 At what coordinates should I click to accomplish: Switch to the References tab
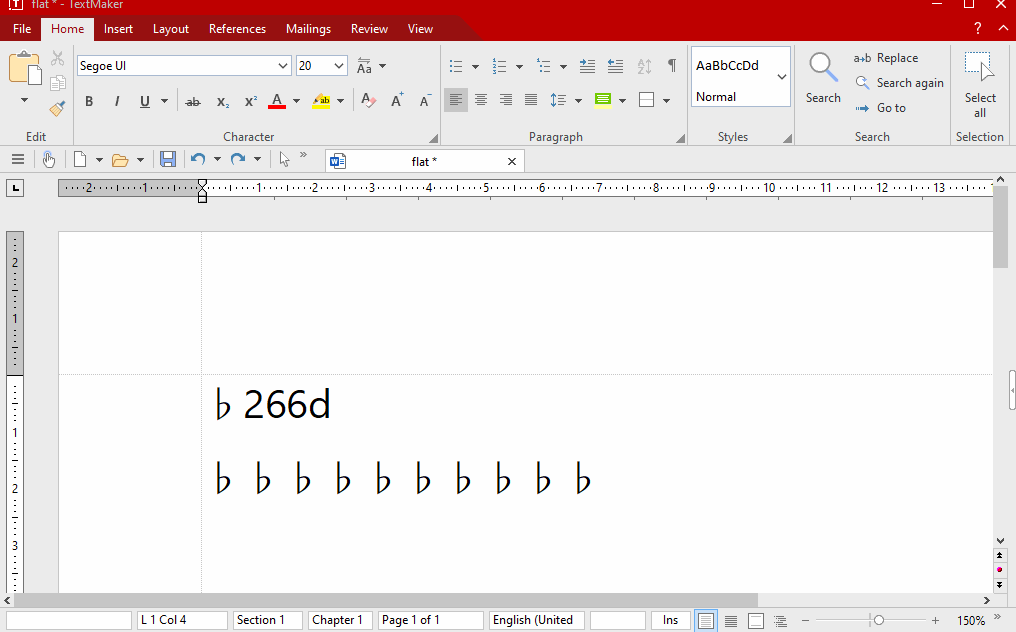pyautogui.click(x=237, y=29)
